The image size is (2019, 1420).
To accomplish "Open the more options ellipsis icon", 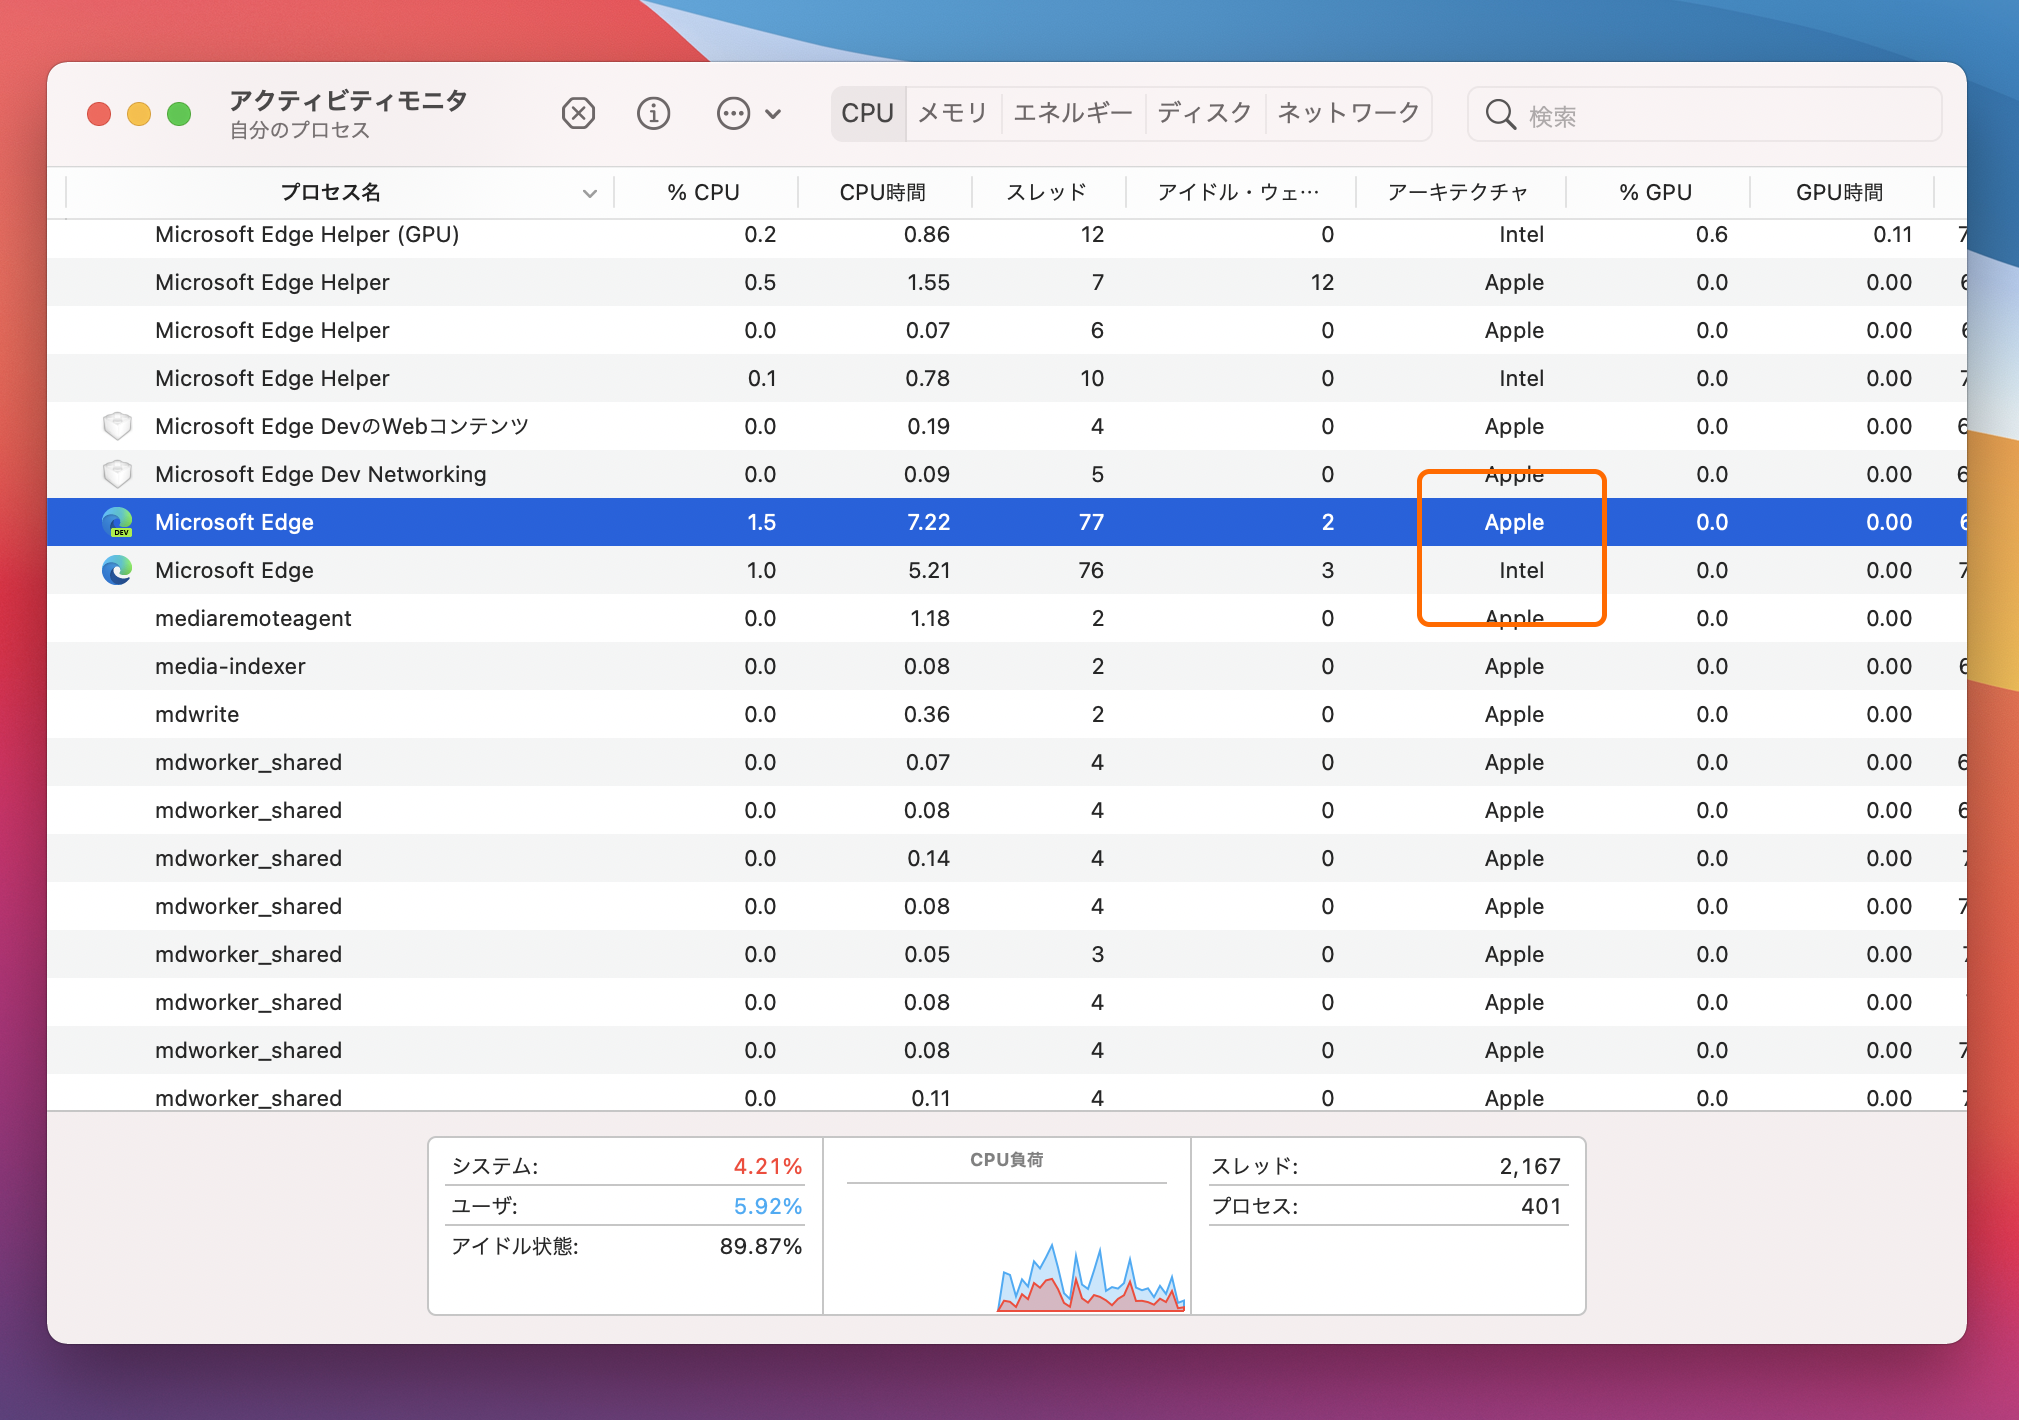I will (735, 113).
